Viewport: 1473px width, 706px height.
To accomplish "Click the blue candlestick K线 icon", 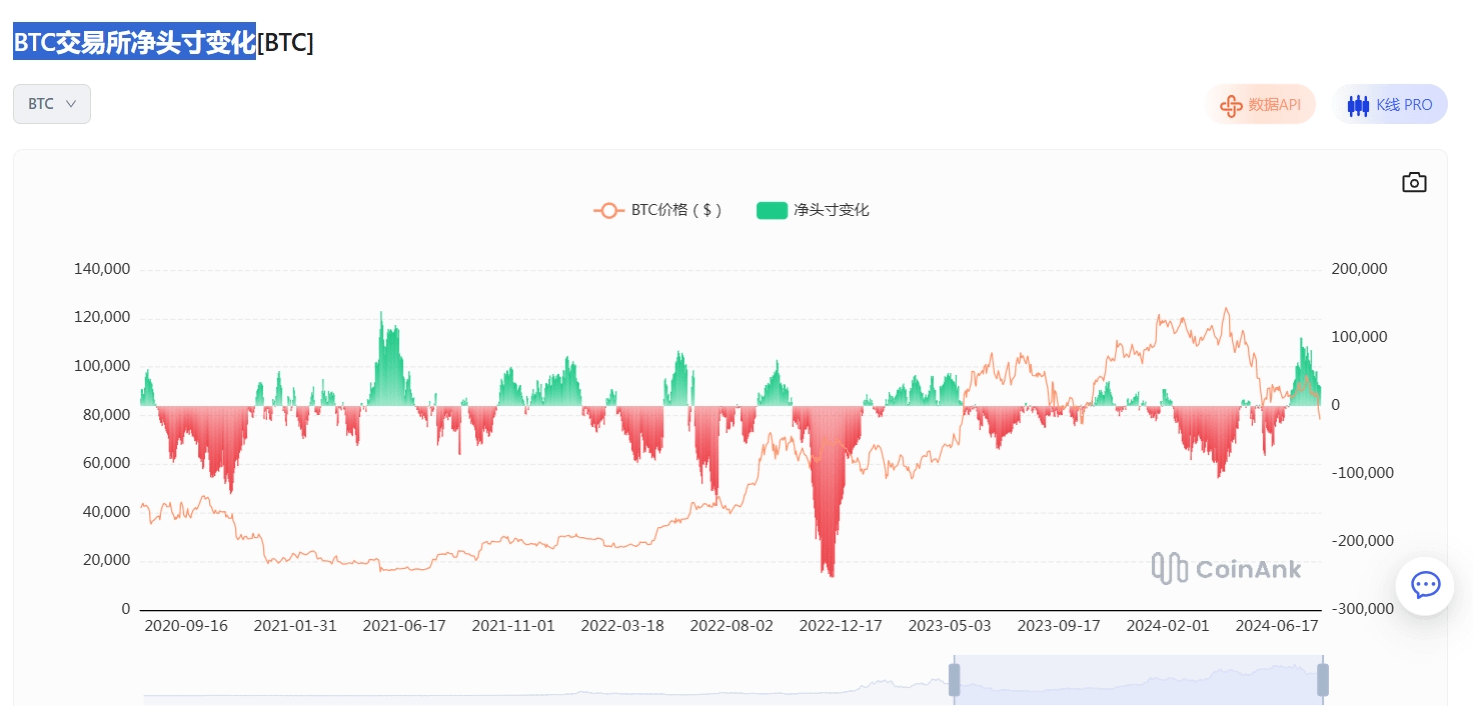I will [x=1358, y=105].
